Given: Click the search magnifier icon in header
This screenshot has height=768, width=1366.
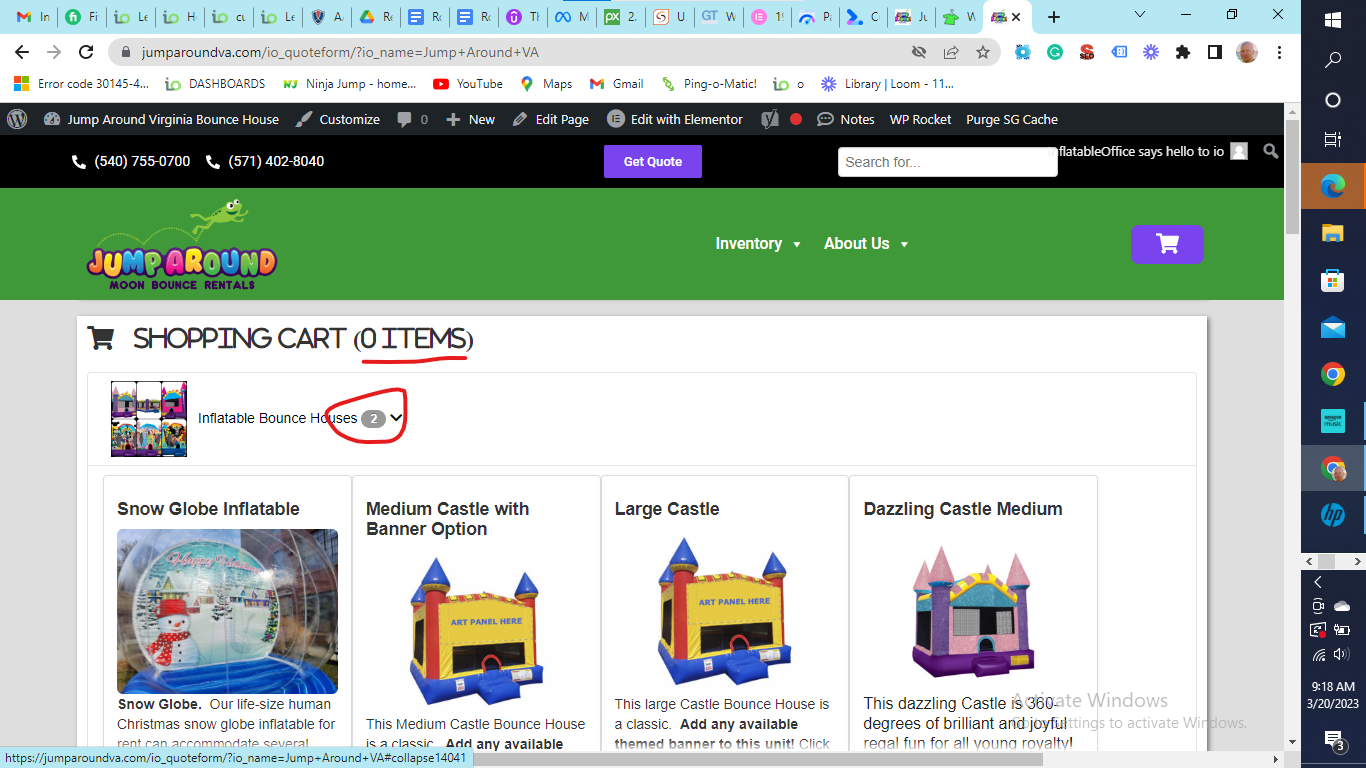Looking at the screenshot, I should 1270,151.
